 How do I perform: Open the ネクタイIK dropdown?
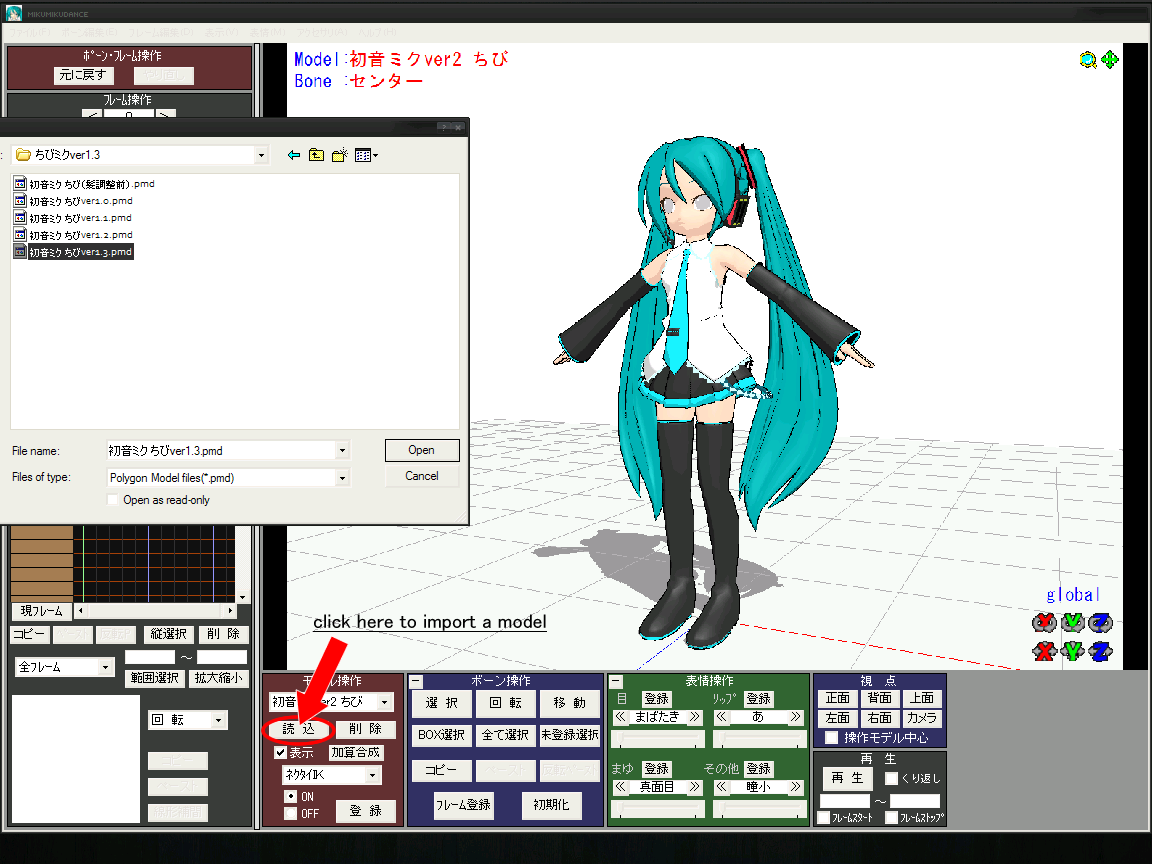pyautogui.click(x=372, y=775)
